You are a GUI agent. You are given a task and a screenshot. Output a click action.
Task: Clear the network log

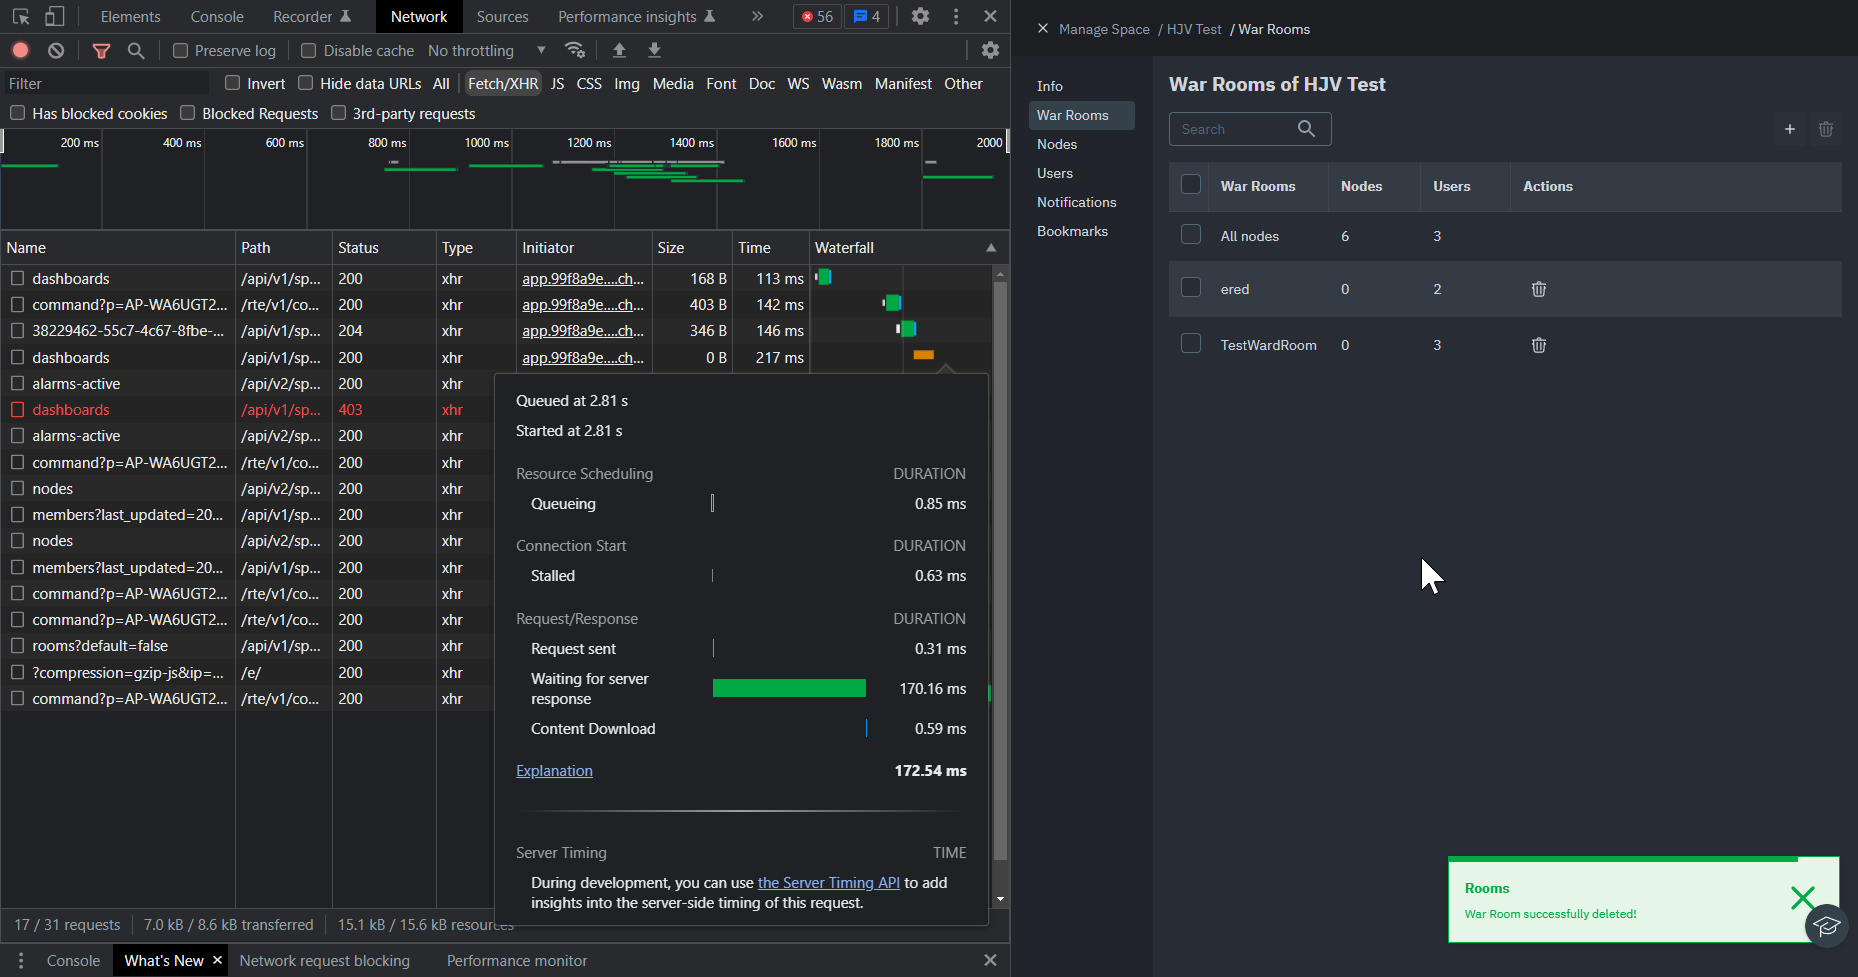(56, 50)
